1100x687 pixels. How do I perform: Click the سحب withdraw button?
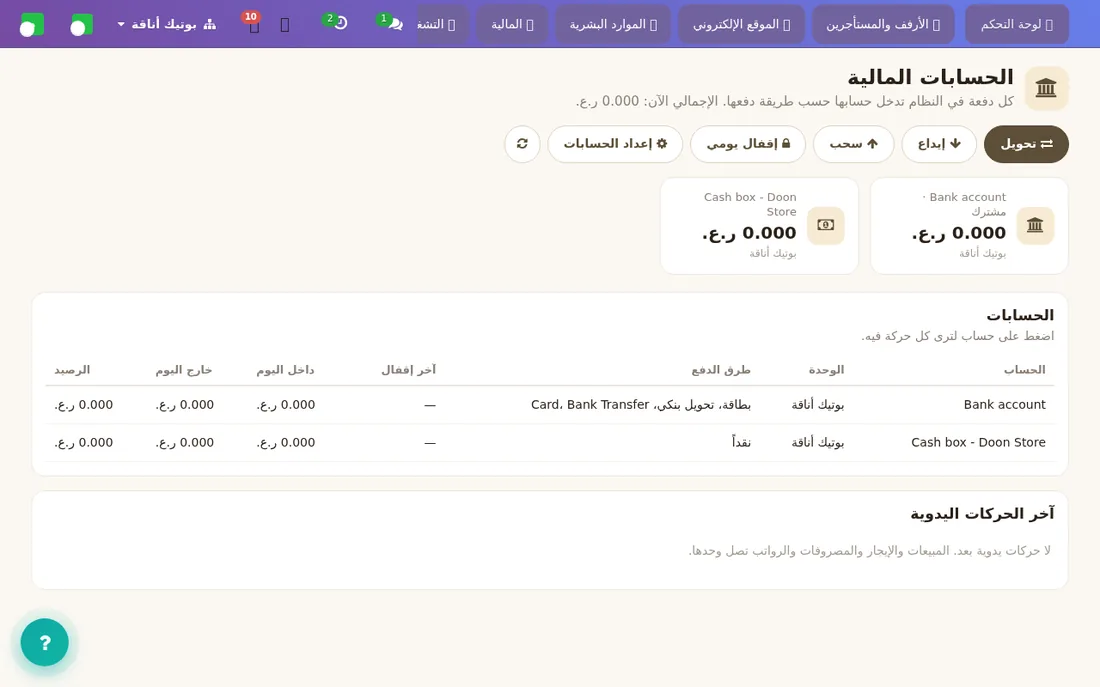pos(853,144)
